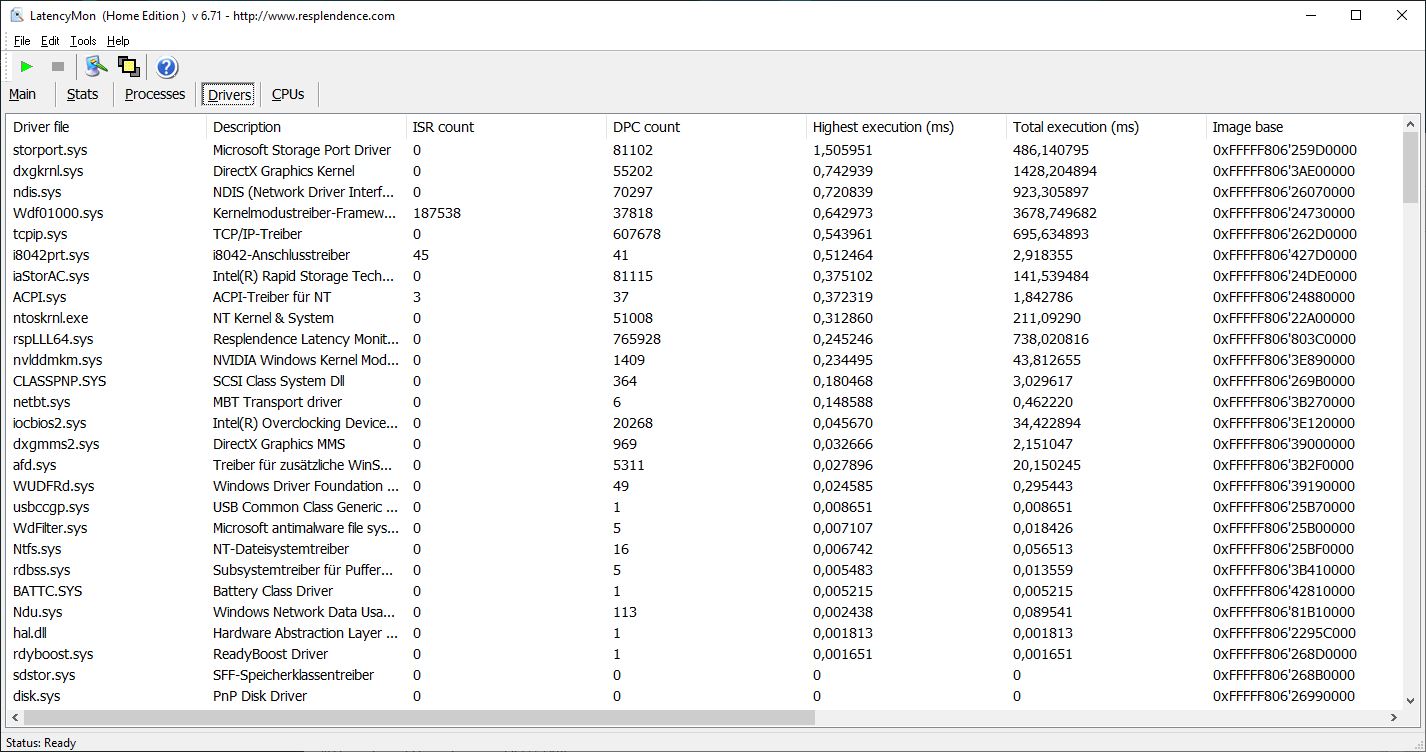
Task: Select the i8042prt.sys driver row
Action: (704, 255)
